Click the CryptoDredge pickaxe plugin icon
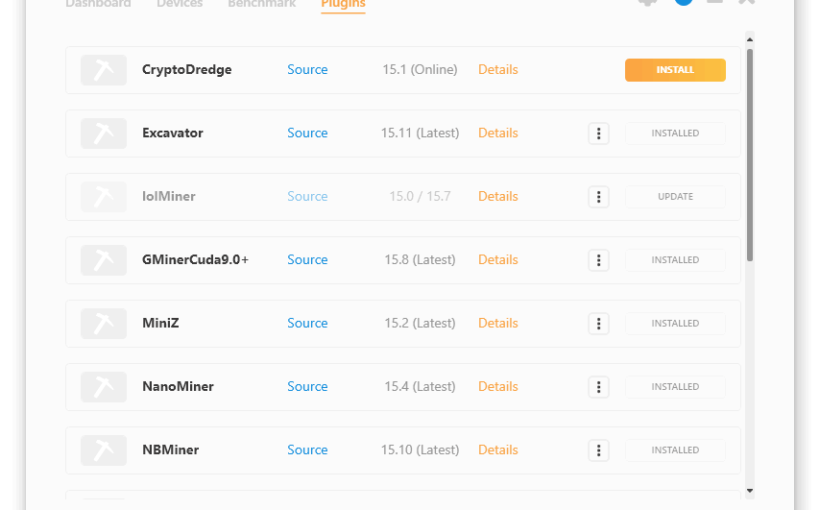820x510 pixels. point(103,70)
